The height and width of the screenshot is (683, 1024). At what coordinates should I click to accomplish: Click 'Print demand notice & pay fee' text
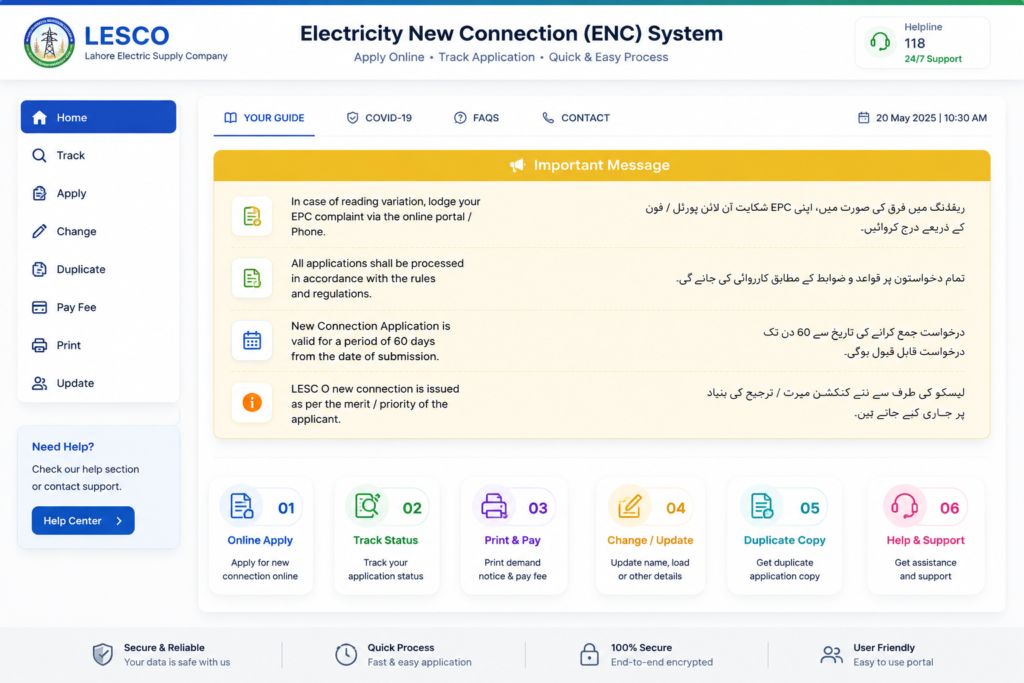[513, 569]
